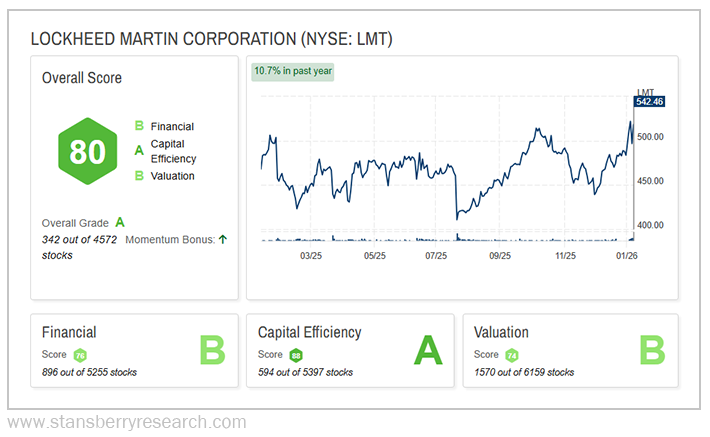
Task: Click the large B grade in Valuation card
Action: [x=653, y=352]
